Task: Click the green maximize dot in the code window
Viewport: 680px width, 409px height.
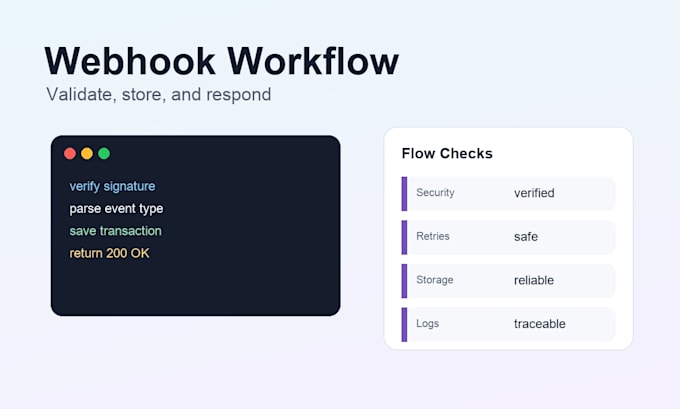Action: 104,154
